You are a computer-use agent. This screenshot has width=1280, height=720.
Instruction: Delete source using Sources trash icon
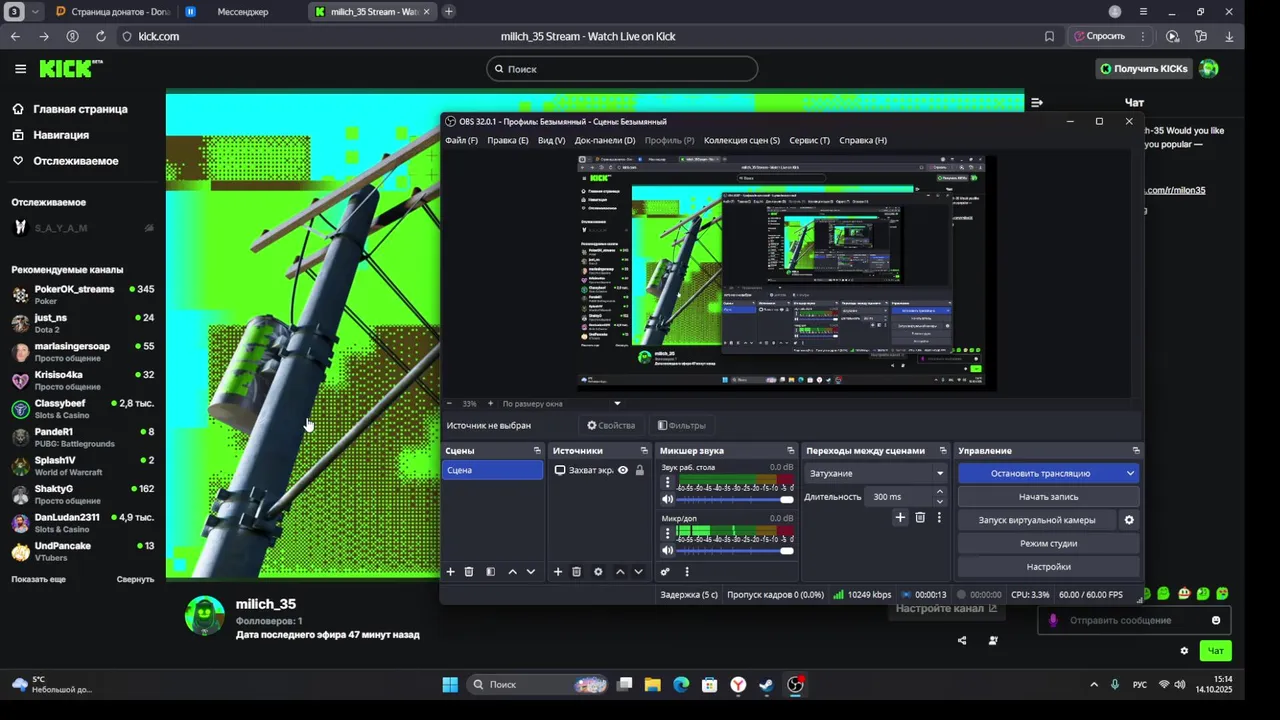pyautogui.click(x=577, y=572)
